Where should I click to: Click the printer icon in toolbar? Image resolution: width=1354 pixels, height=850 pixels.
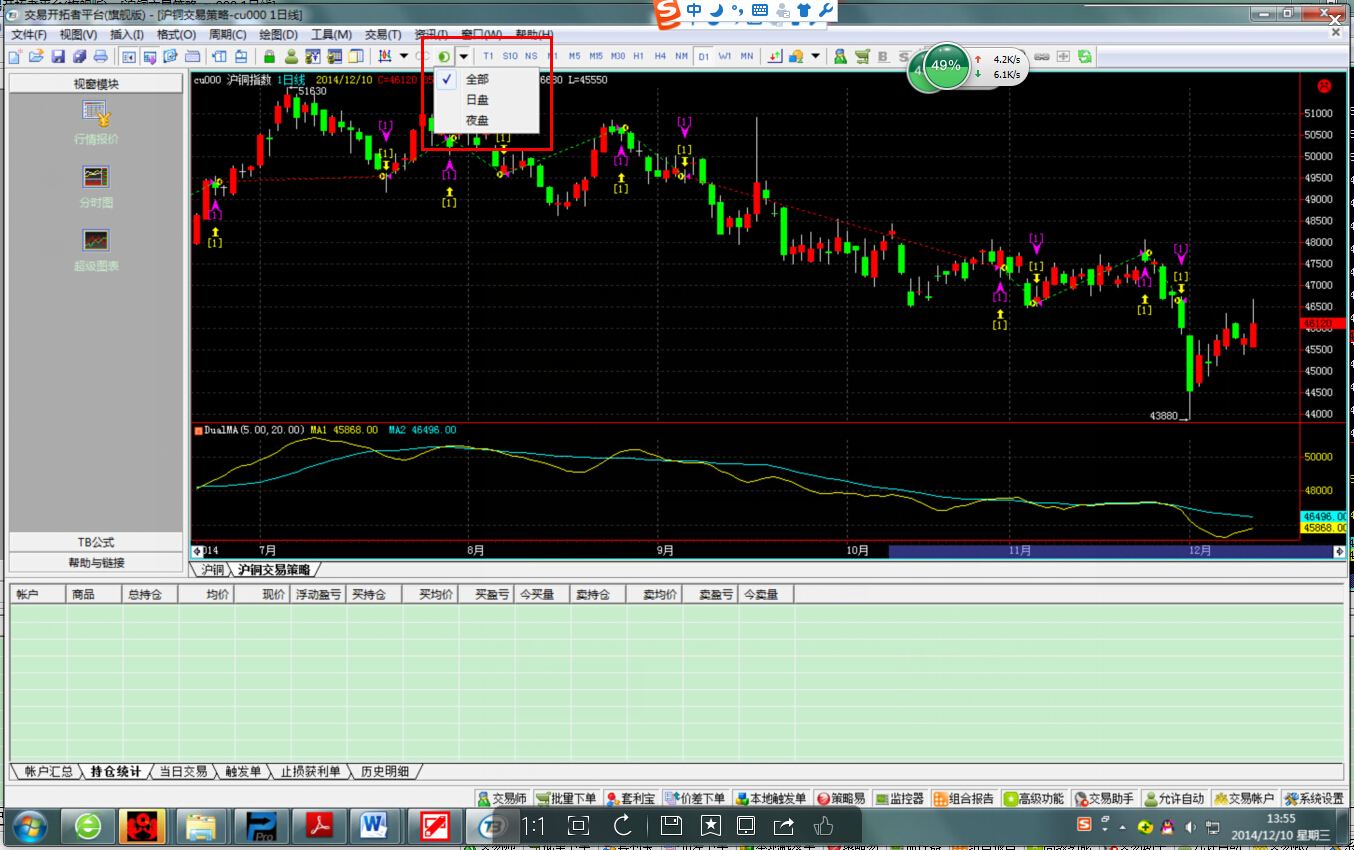tap(100, 56)
